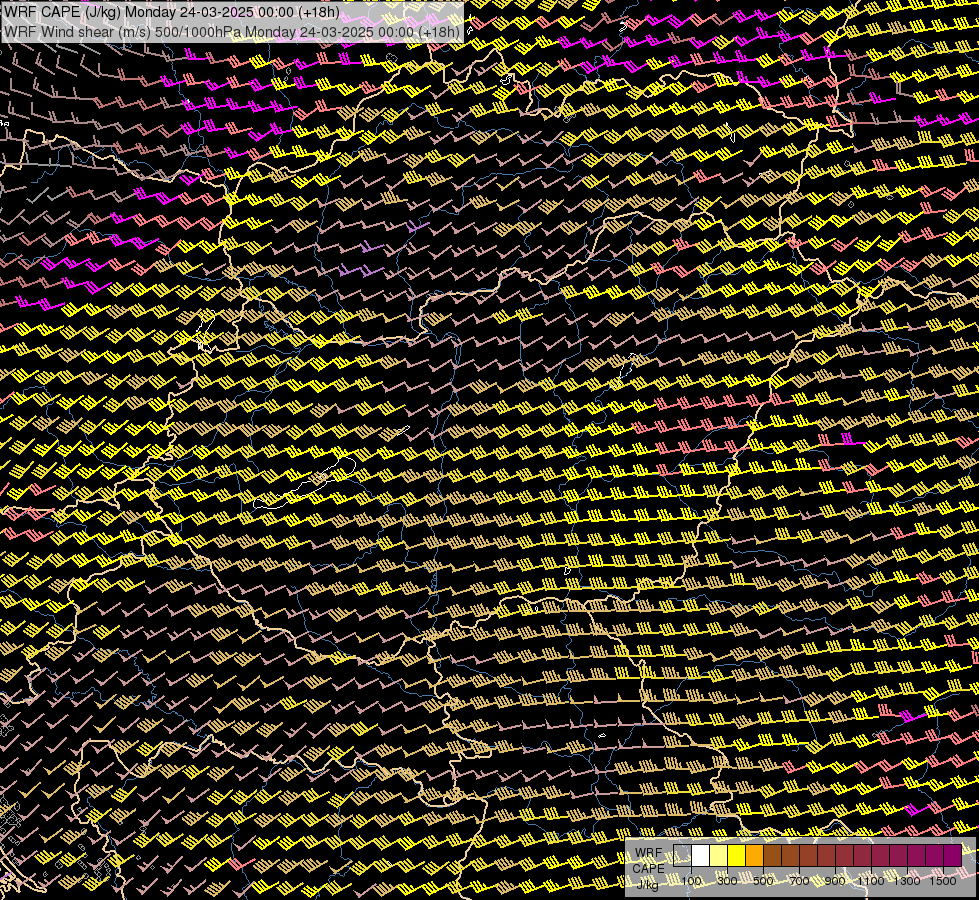Click the 'WRF CAPE (J/kg)' title line

172,12
